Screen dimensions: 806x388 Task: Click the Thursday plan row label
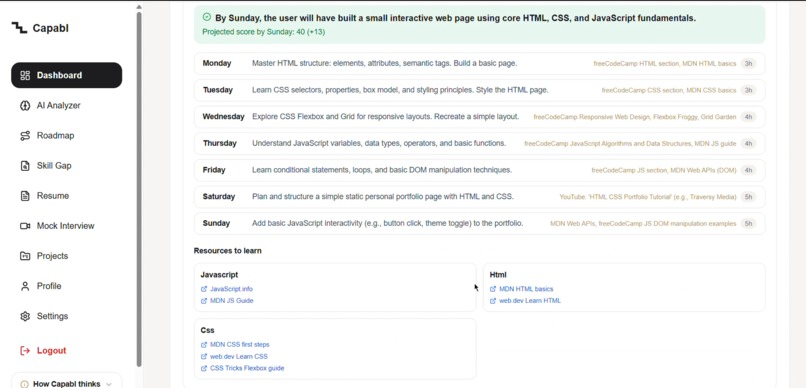[219, 143]
